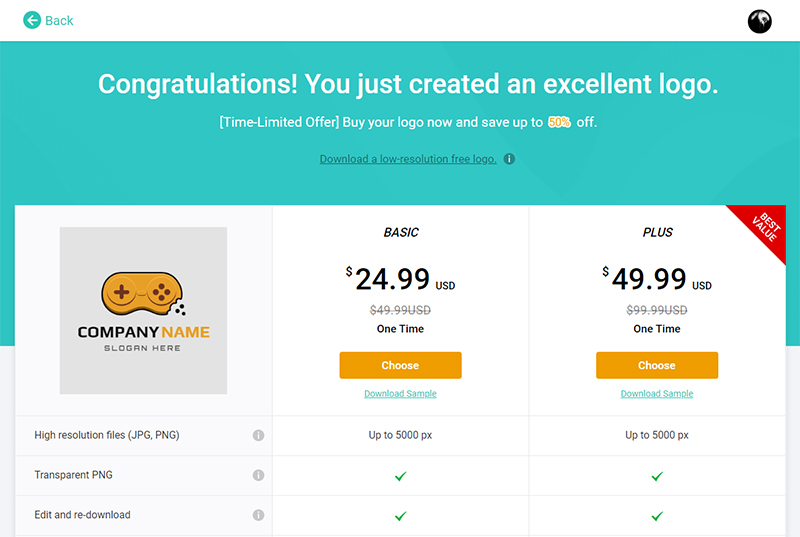This screenshot has width=800, height=537.
Task: Click info icon for Edit and re-download
Action: (258, 515)
